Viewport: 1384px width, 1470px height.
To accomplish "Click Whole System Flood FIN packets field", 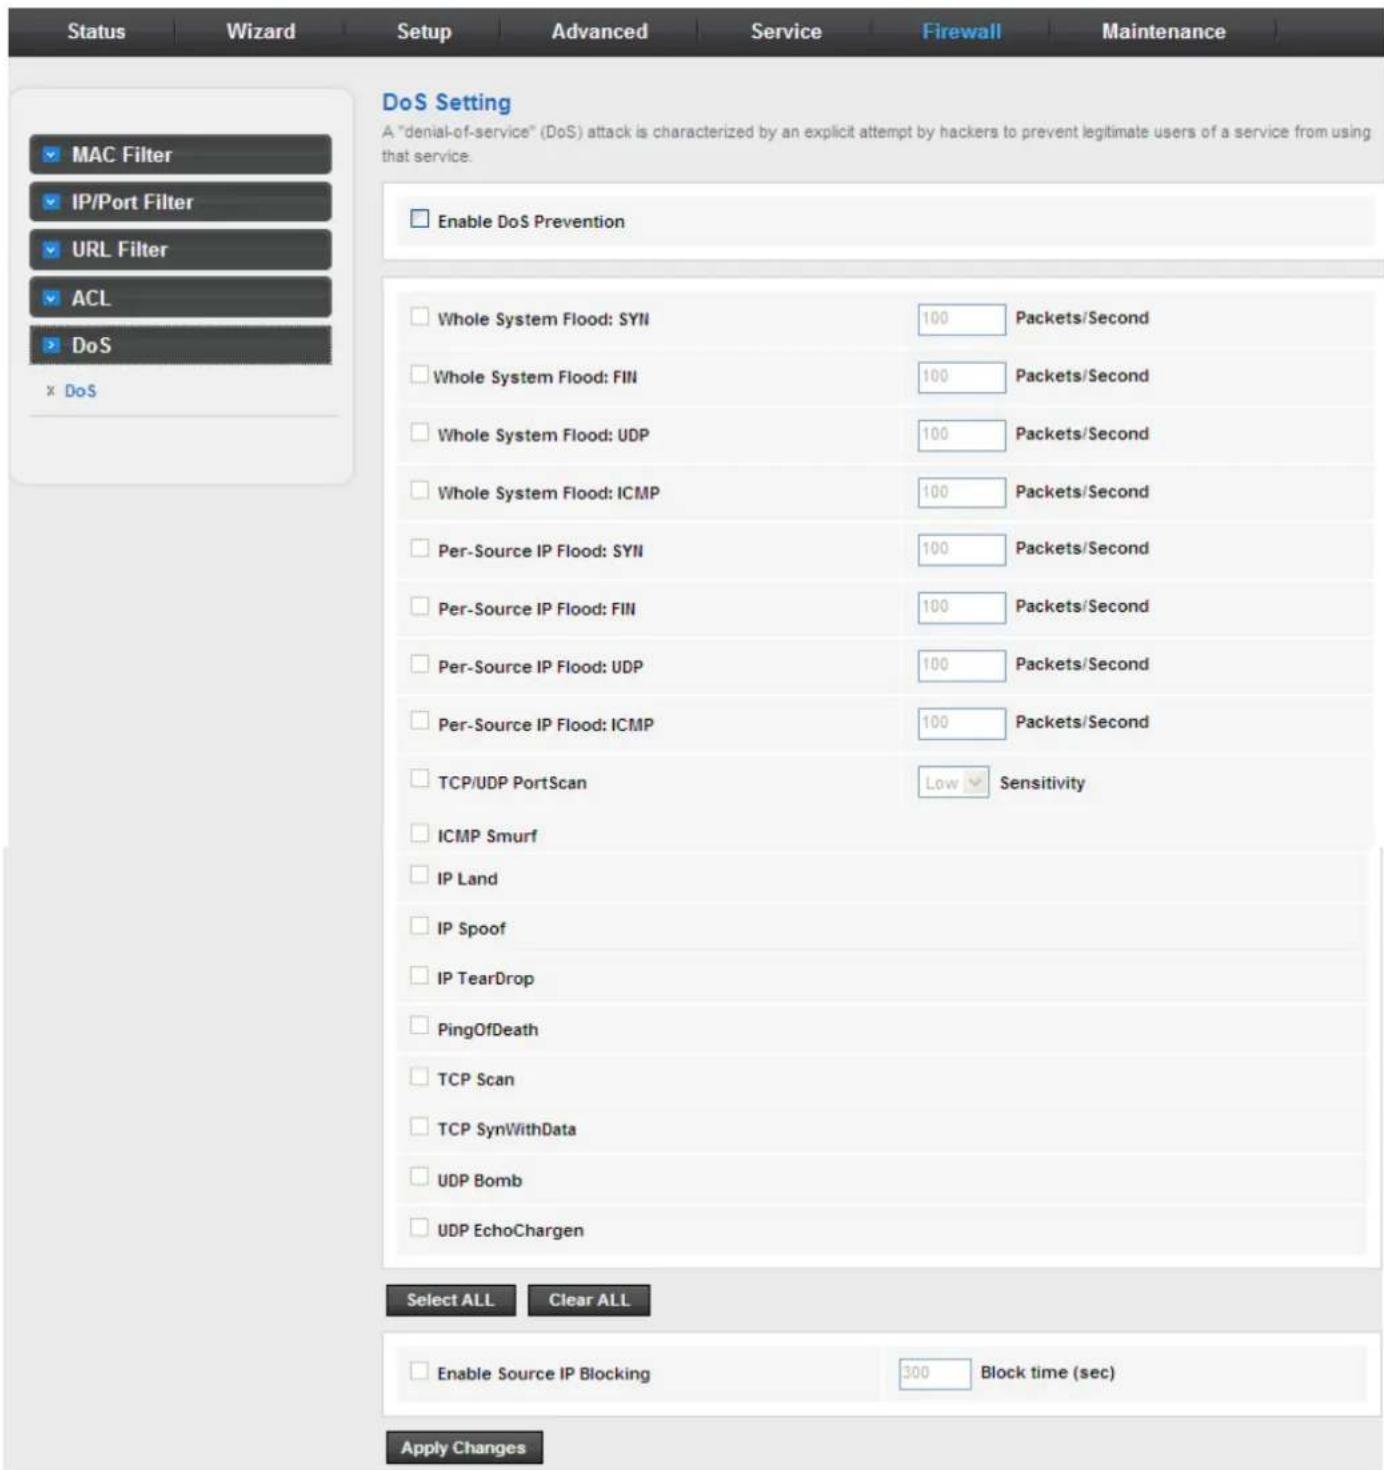I will (x=961, y=377).
